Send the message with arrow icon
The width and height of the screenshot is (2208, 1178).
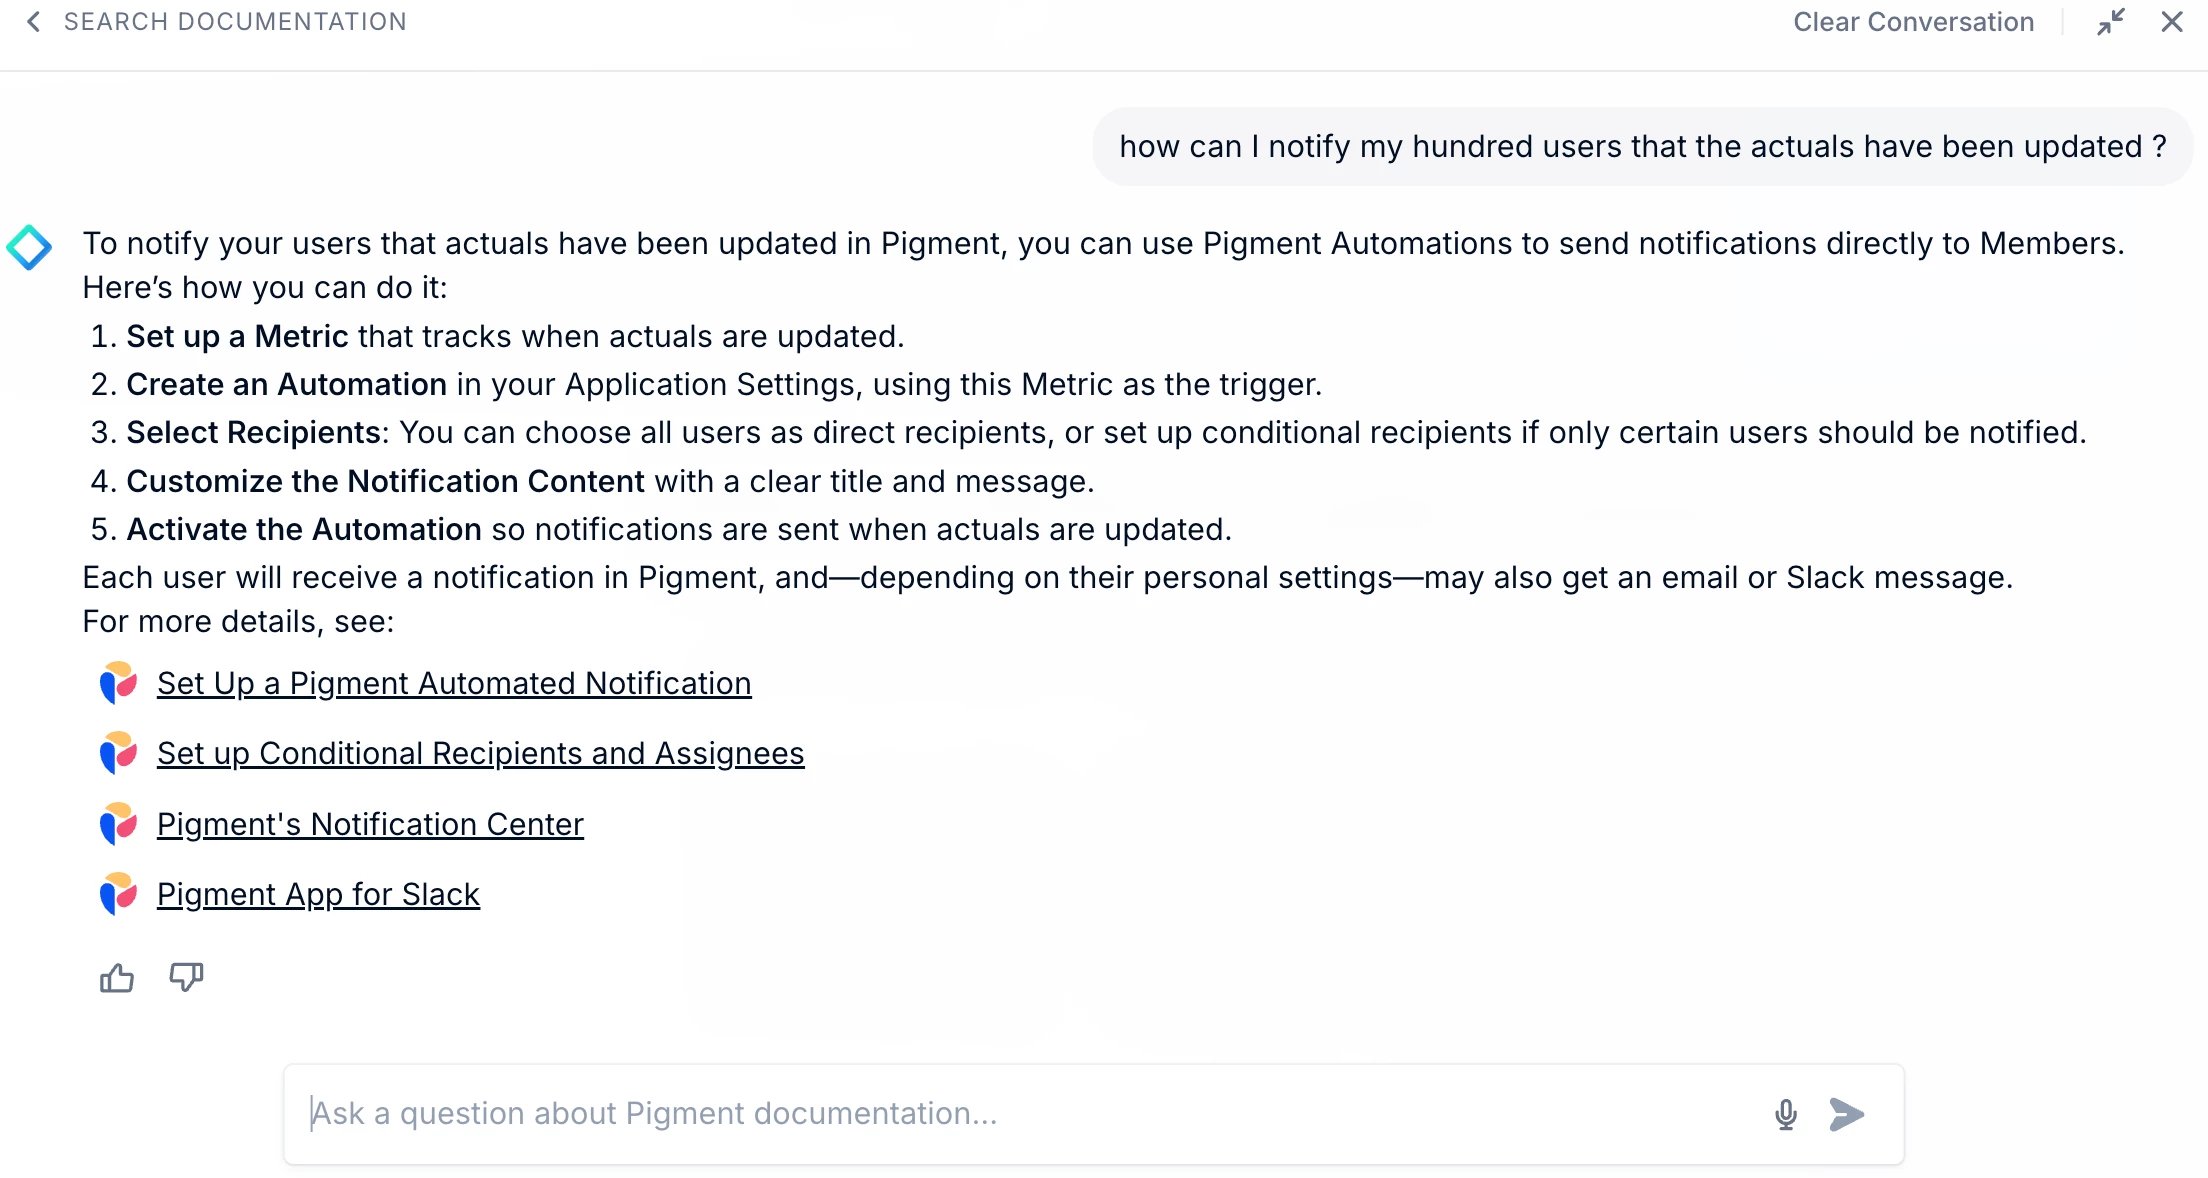click(1846, 1114)
